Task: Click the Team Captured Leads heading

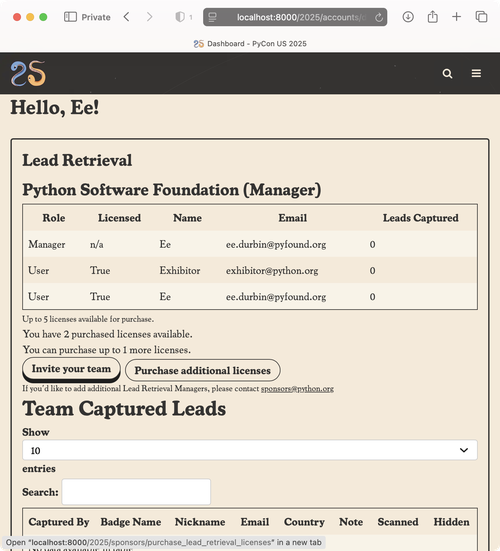Action: pyautogui.click(x=124, y=409)
